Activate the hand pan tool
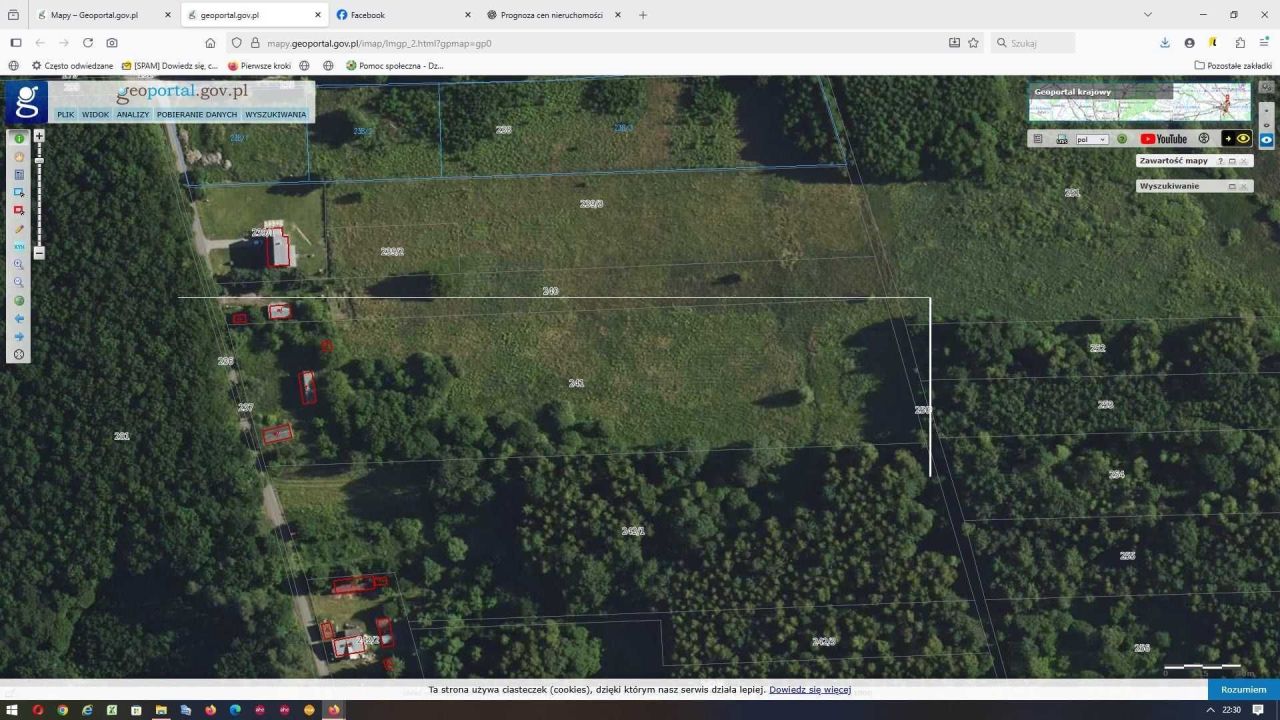The width and height of the screenshot is (1280, 720). (x=19, y=157)
